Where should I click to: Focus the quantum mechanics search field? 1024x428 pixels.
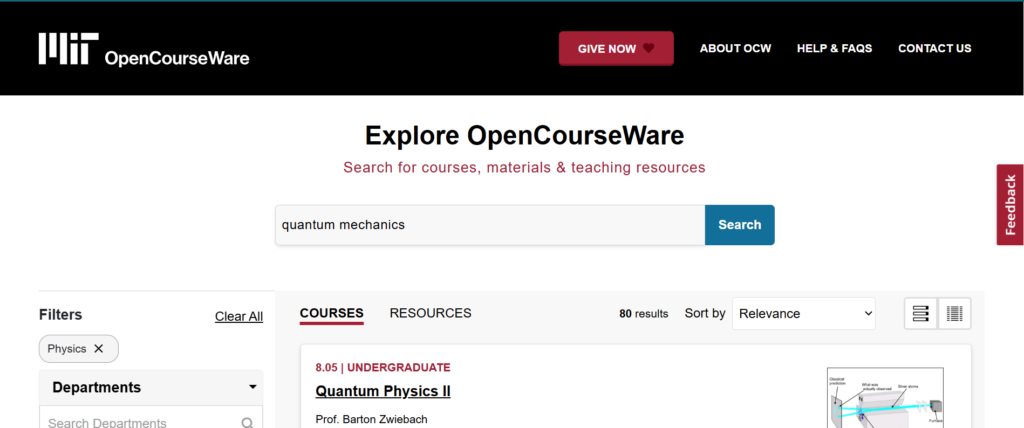pos(490,225)
